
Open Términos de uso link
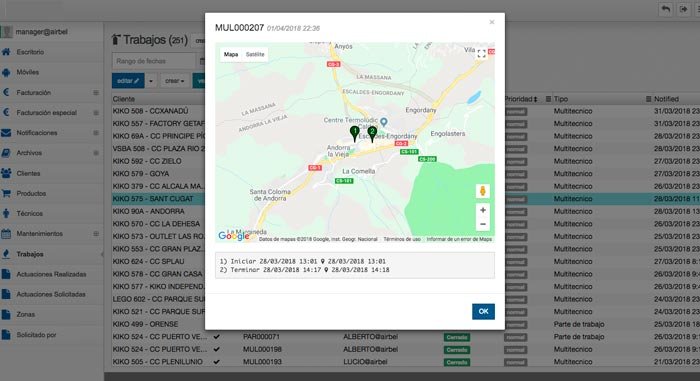pos(402,239)
